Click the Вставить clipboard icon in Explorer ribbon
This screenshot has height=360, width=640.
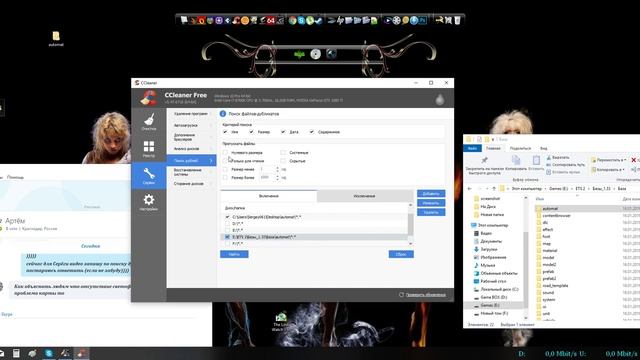point(536,160)
